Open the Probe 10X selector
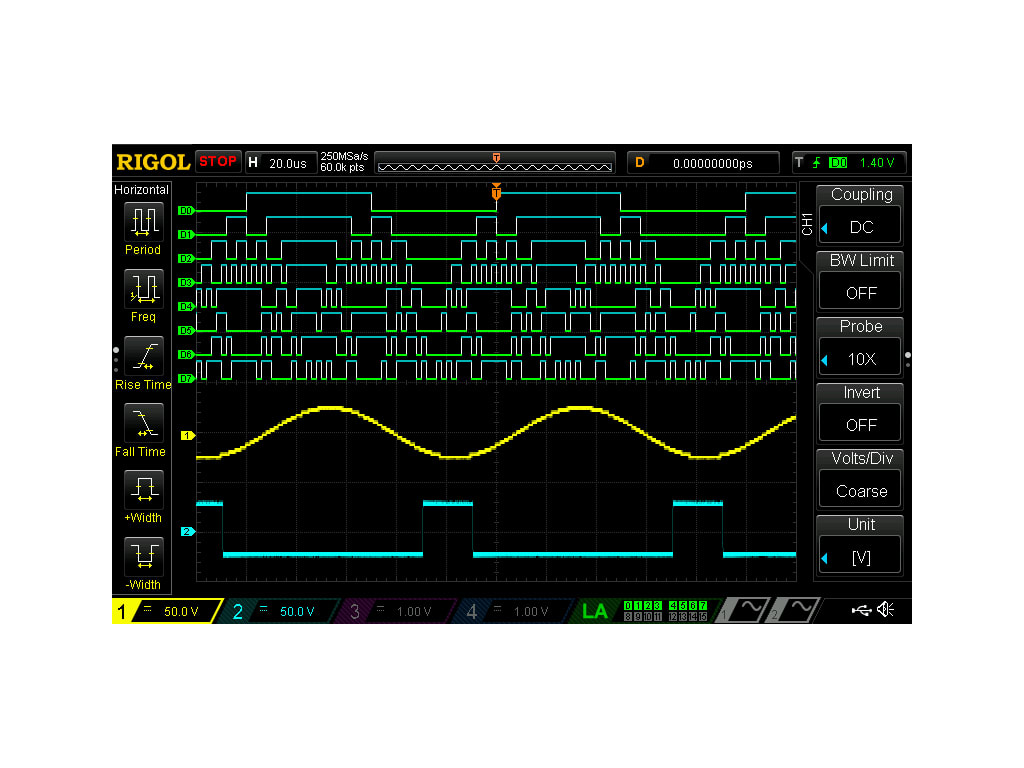Screen dimensions: 1024x768 (x=859, y=357)
